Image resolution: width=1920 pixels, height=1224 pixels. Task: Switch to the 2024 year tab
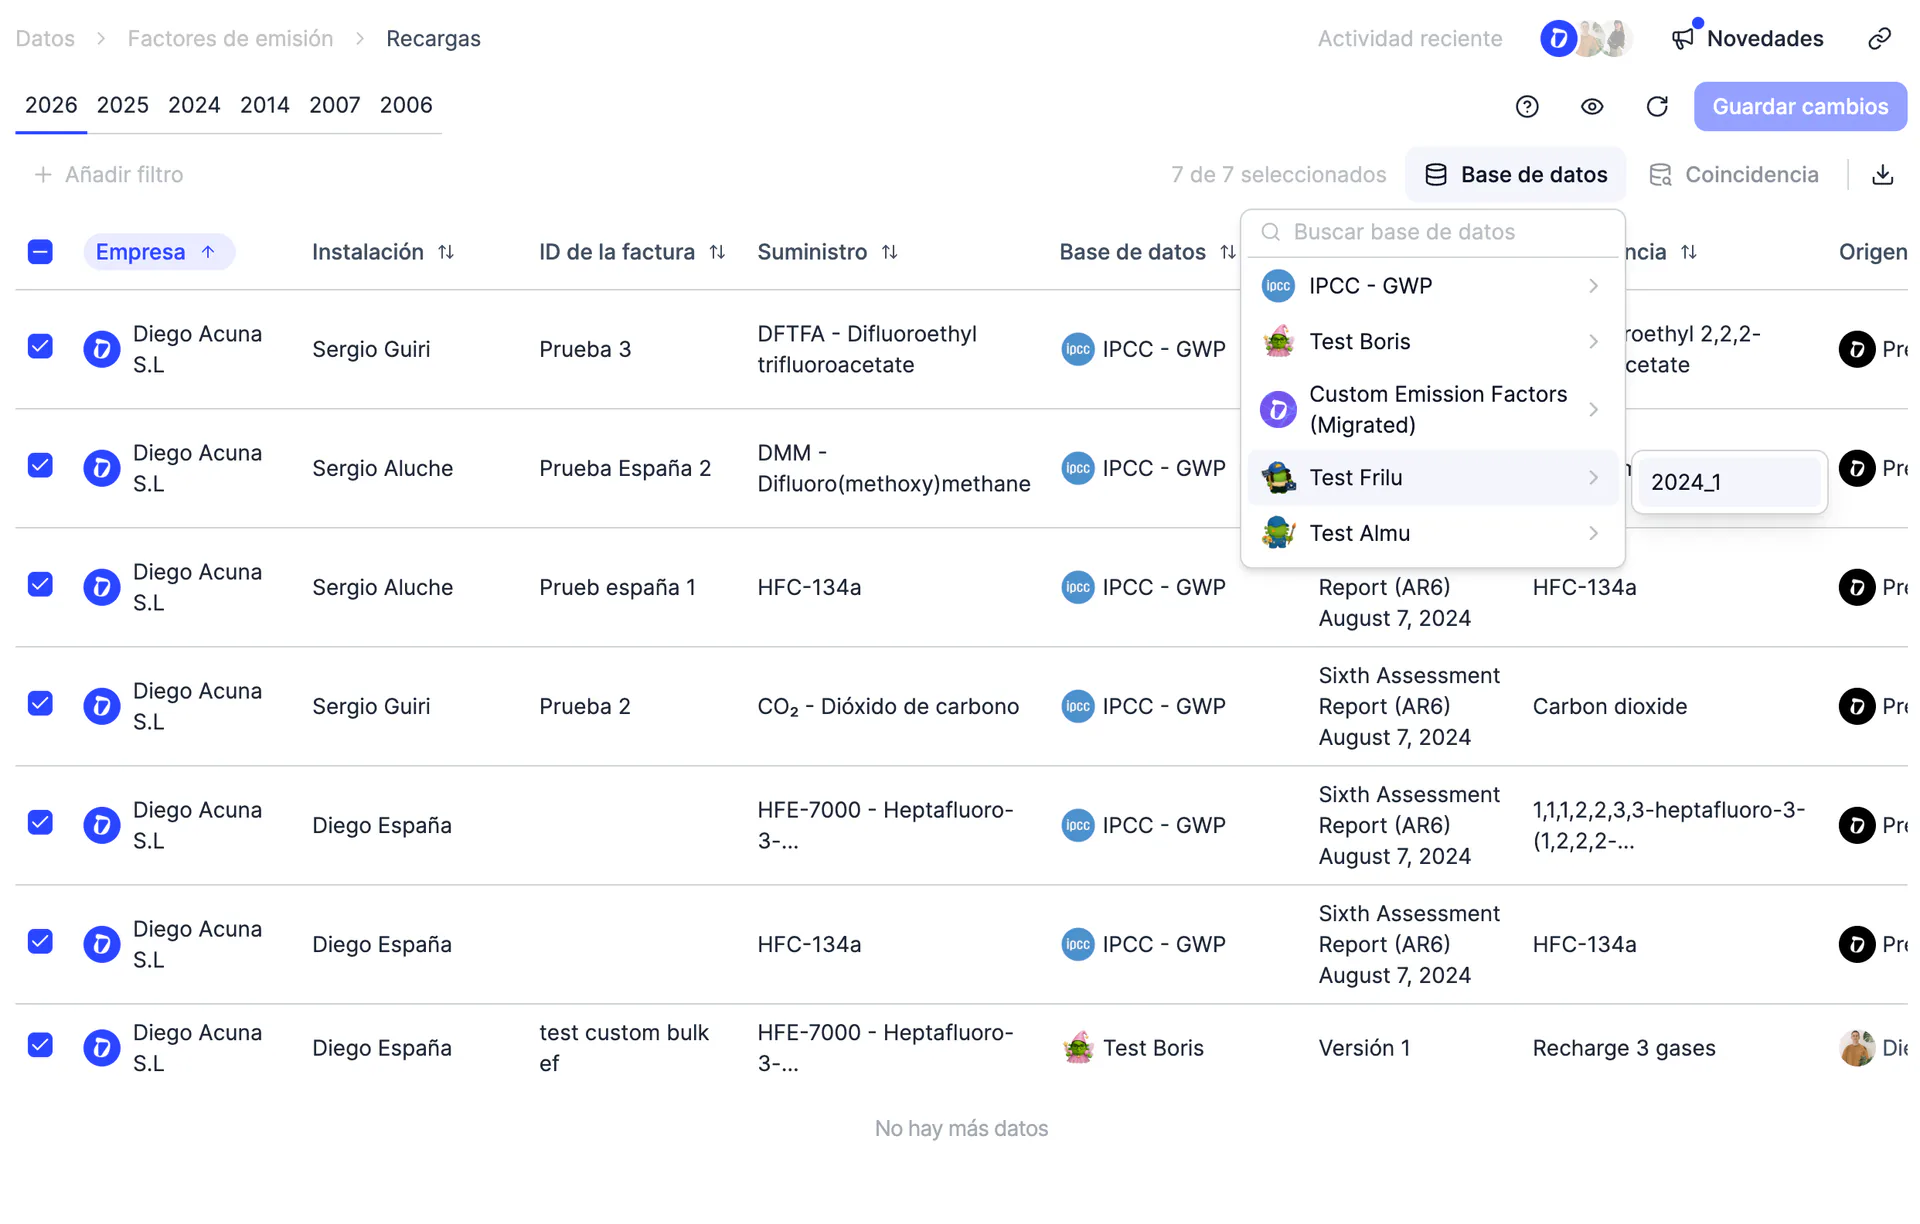coord(194,105)
